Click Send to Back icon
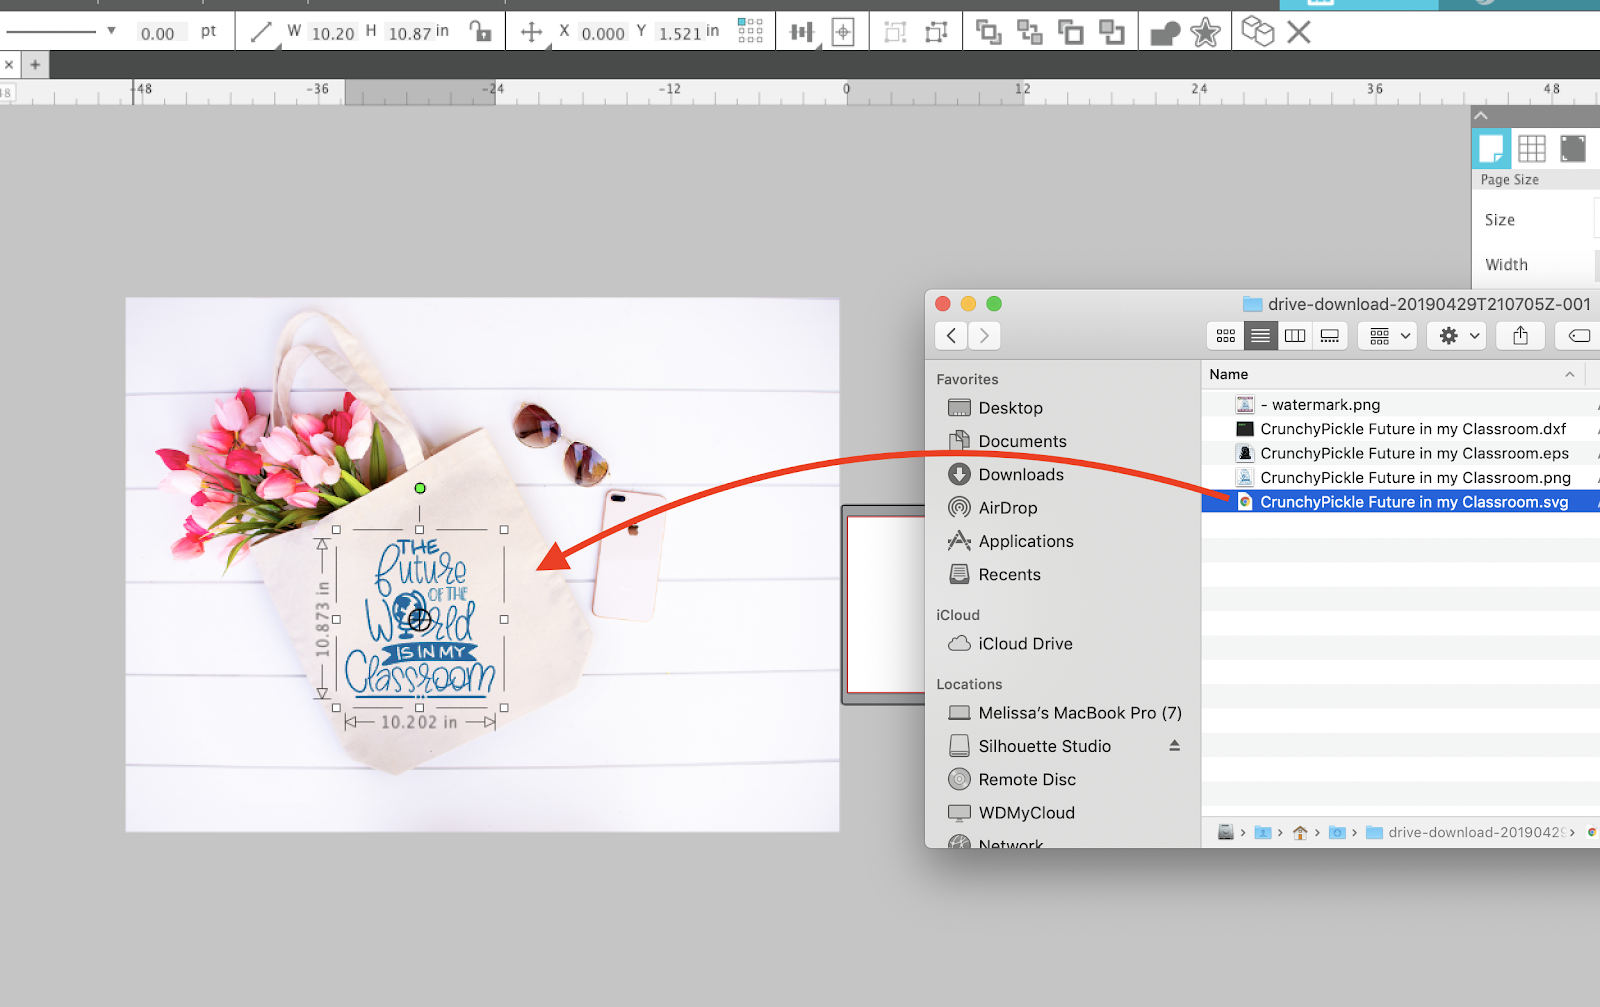The width and height of the screenshot is (1600, 1007). [x=1111, y=32]
